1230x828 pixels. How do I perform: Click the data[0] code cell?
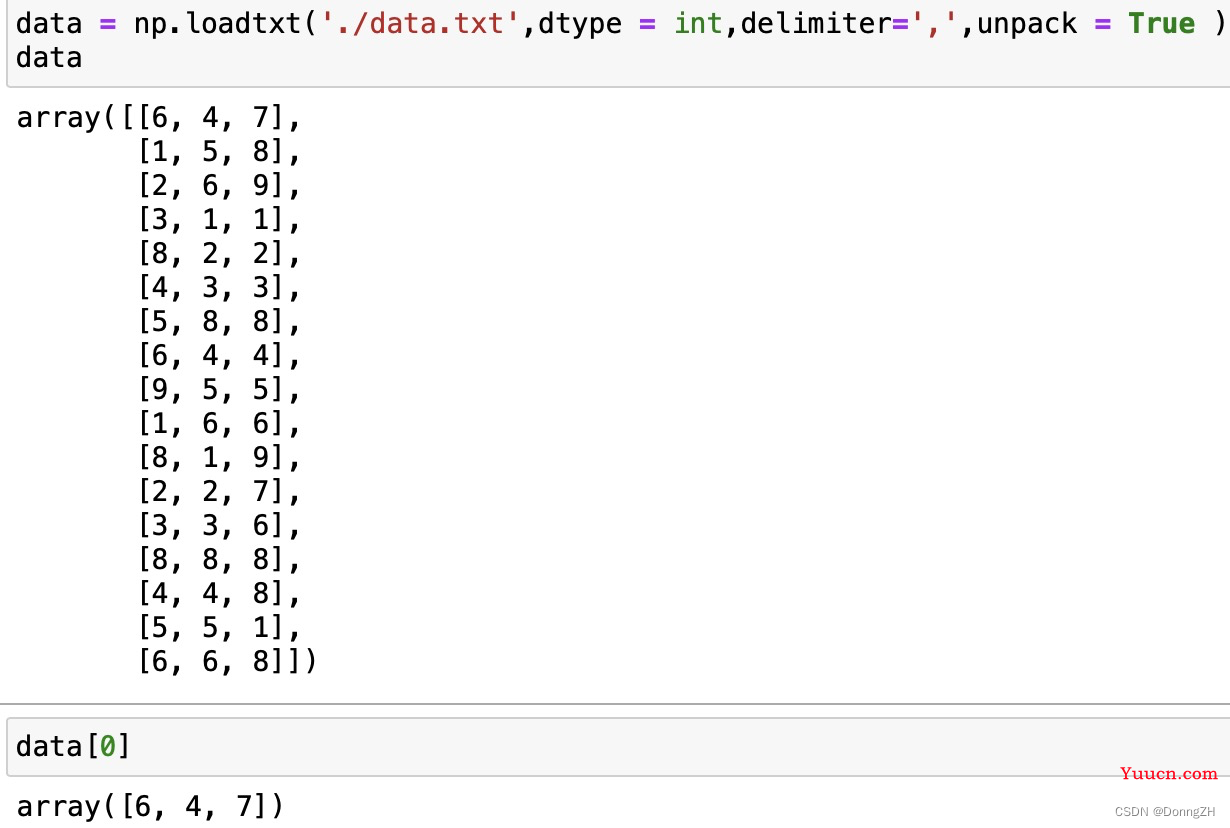[615, 746]
